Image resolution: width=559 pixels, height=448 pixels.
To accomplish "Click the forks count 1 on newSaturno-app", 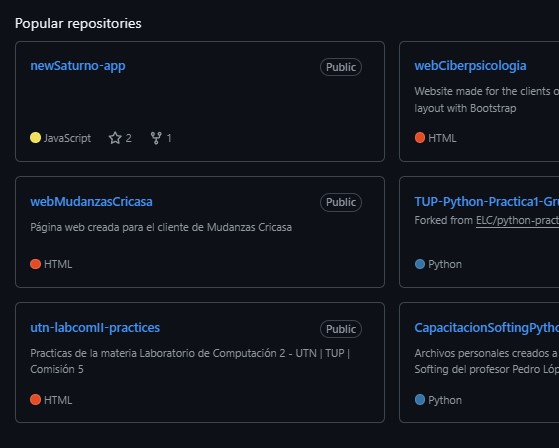I will [169, 138].
